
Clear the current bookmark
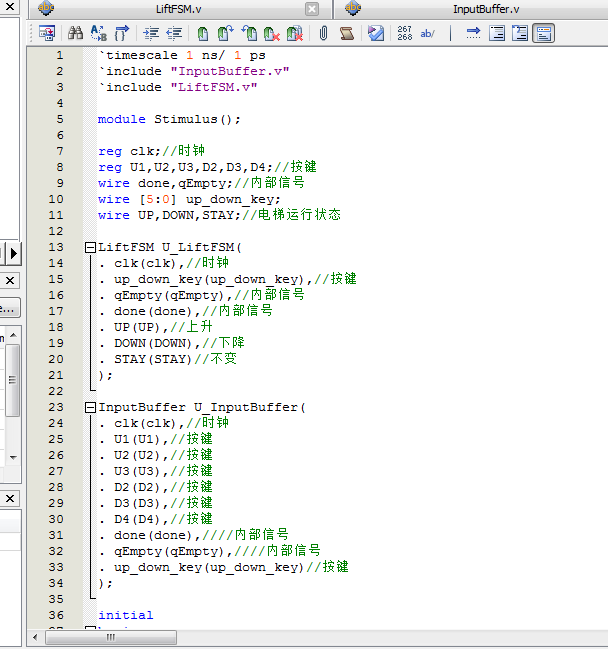272,33
